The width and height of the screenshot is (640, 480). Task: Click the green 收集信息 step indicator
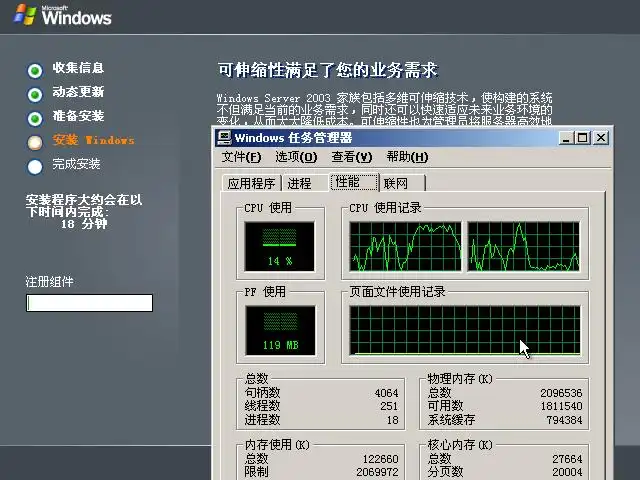(x=35, y=71)
